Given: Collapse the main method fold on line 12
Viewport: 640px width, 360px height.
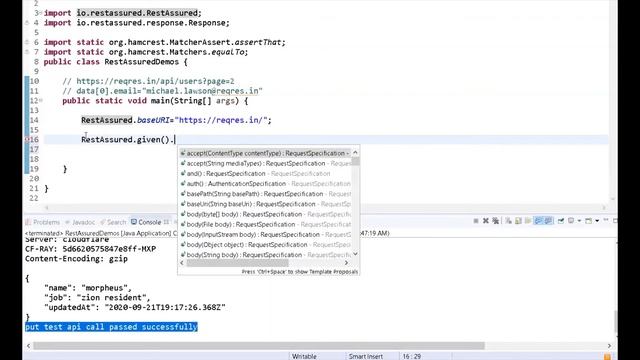Looking at the screenshot, I should (40, 100).
